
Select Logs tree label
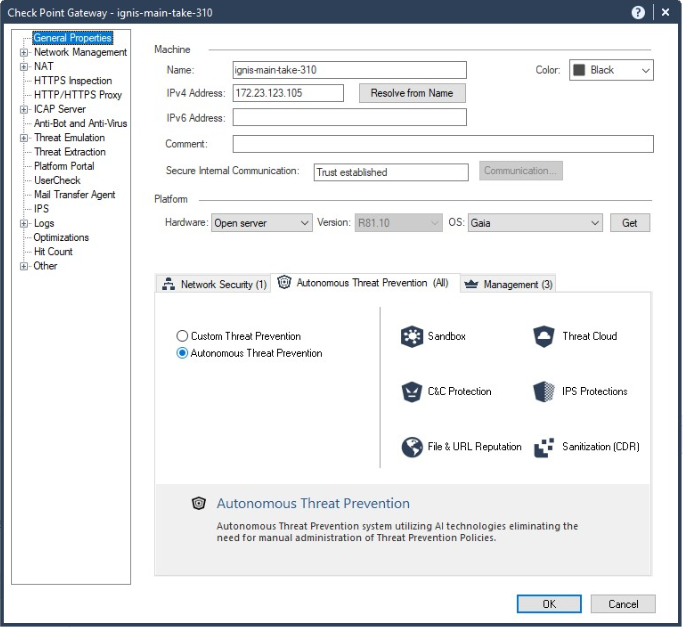click(44, 223)
